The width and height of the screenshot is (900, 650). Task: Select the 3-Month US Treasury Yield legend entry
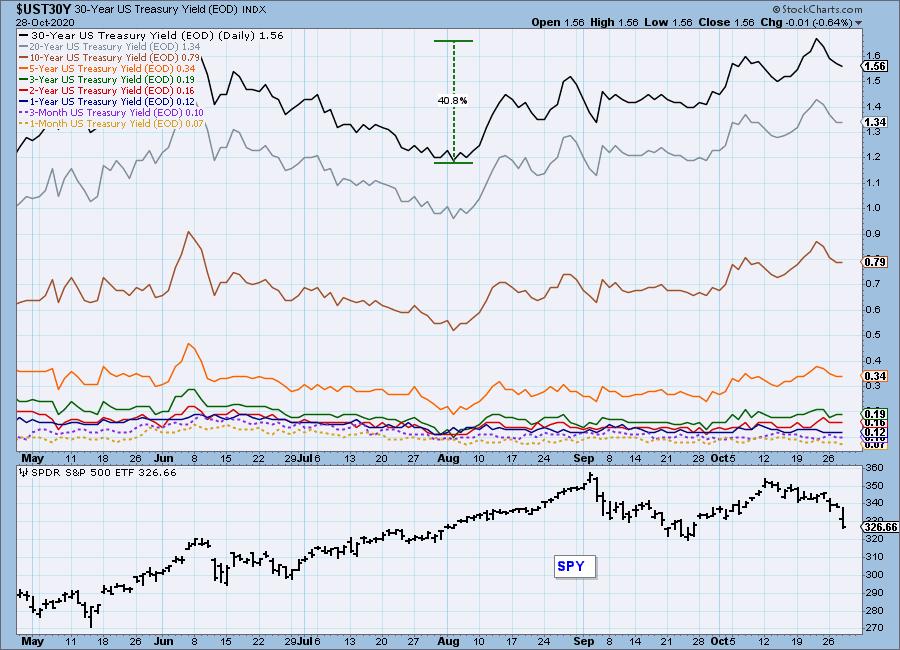pos(112,113)
